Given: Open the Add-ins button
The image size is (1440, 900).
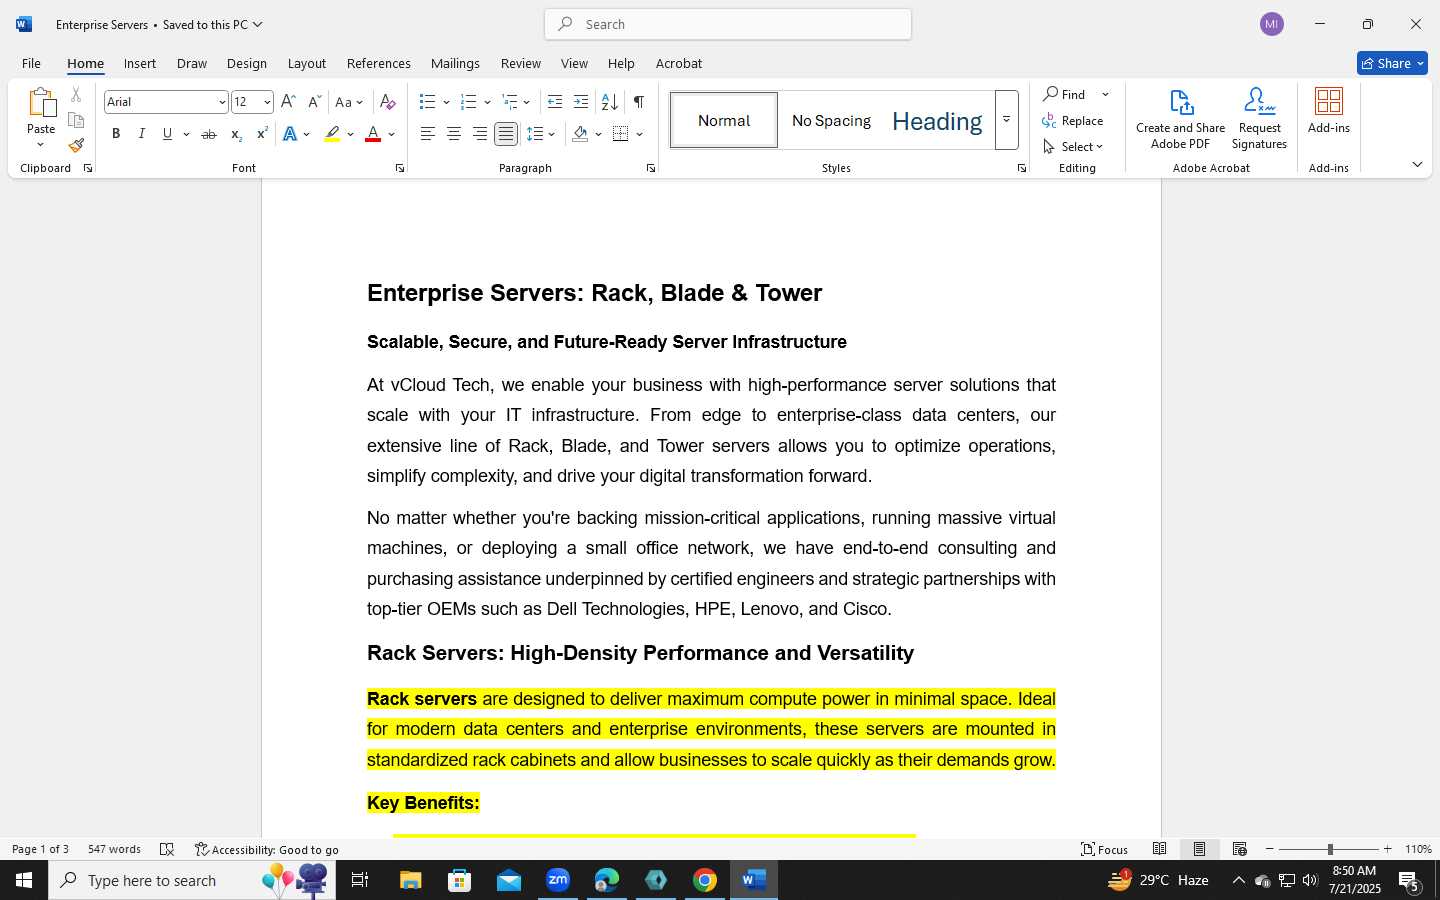Looking at the screenshot, I should pyautogui.click(x=1329, y=111).
